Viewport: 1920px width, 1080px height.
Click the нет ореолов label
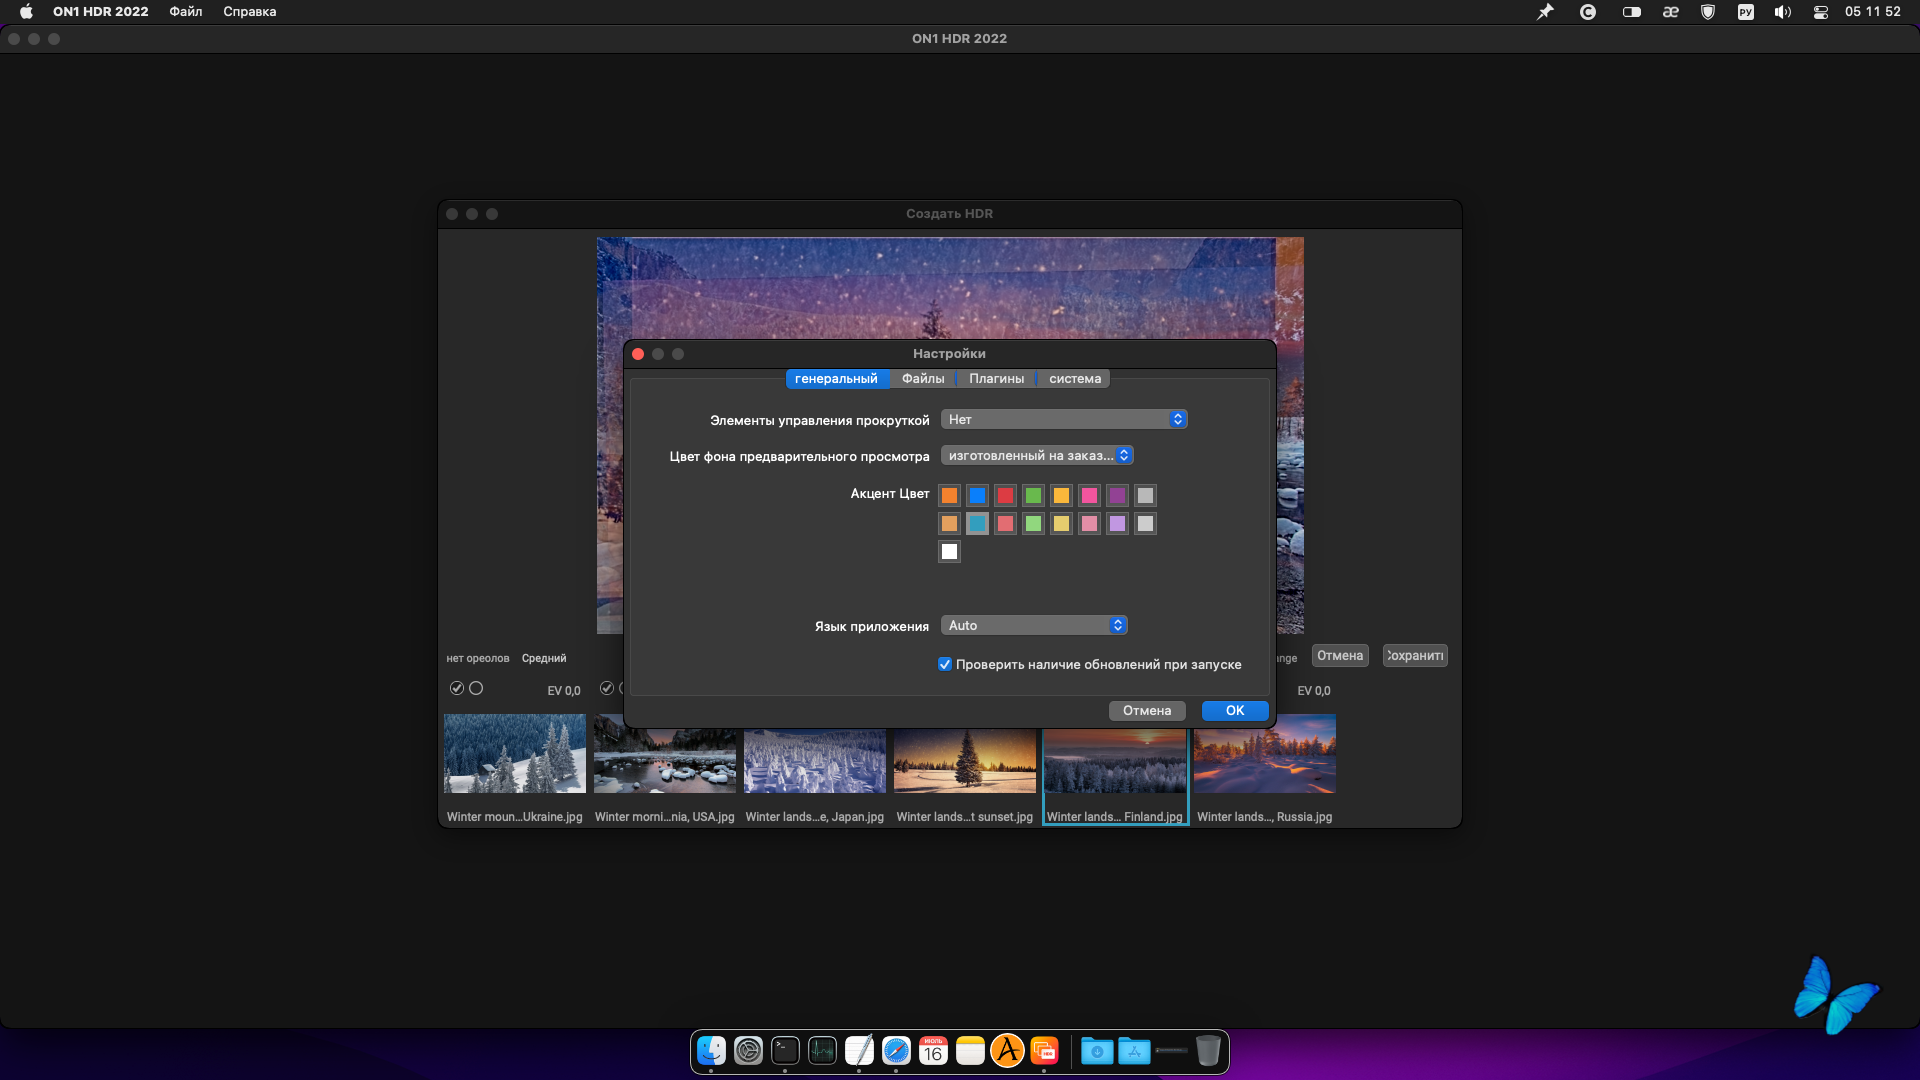pyautogui.click(x=478, y=658)
